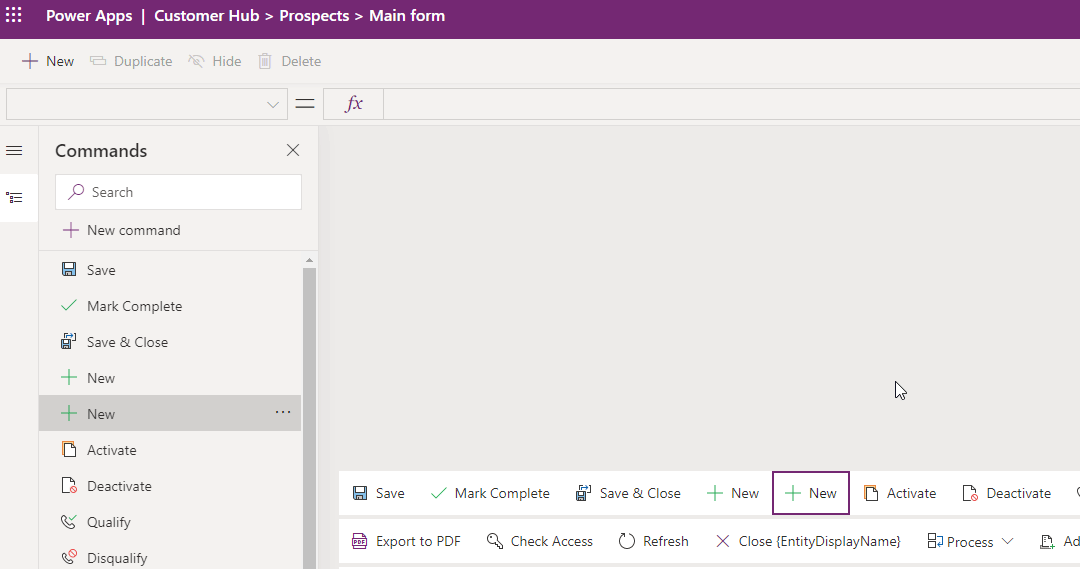
Task: Click the scroll up arrow of Commands list
Action: click(x=309, y=260)
